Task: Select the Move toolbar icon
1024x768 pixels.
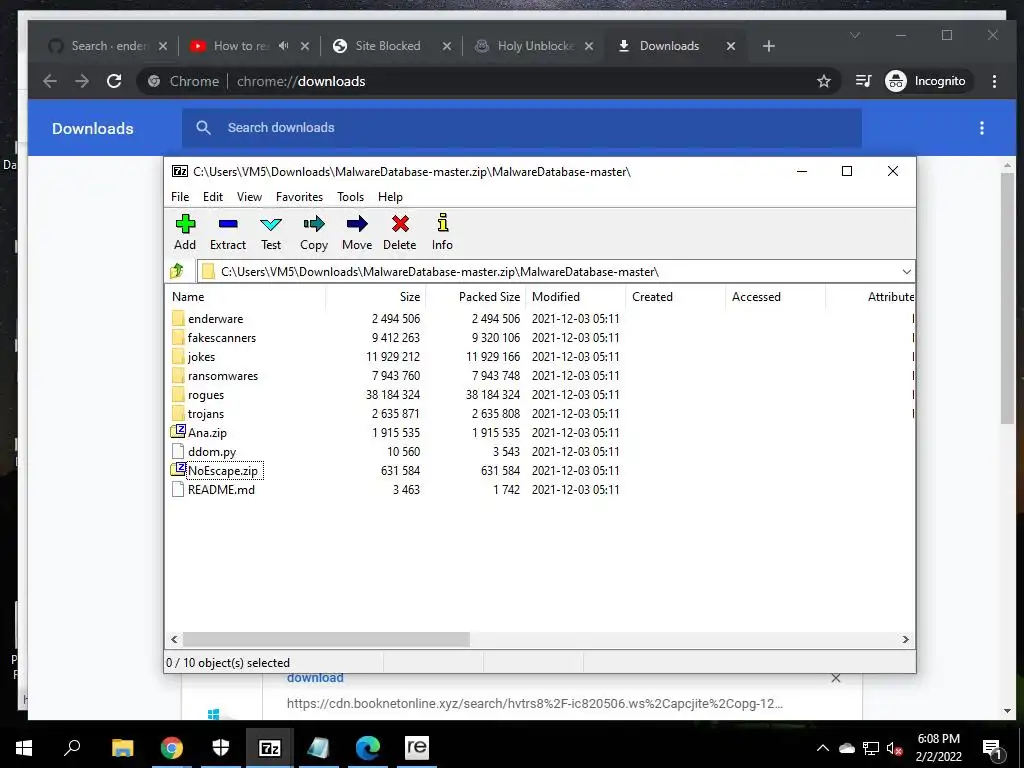Action: coord(357,232)
